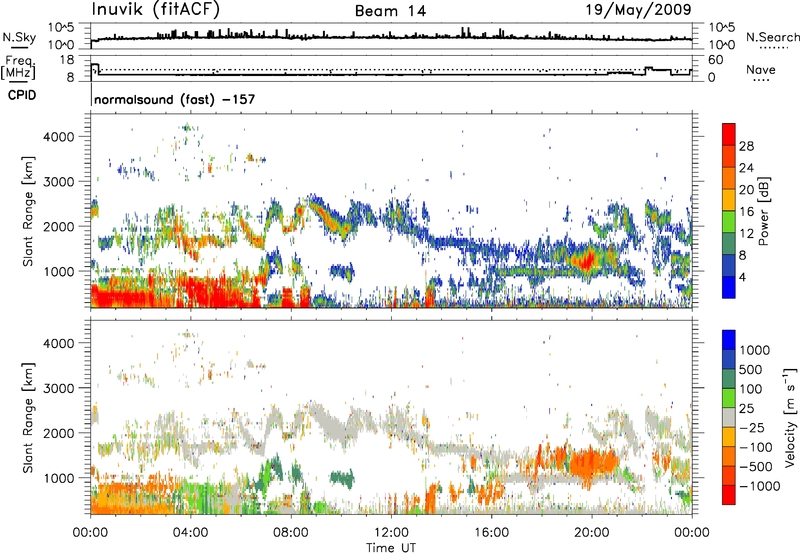This screenshot has height=554, width=800.
Task: Click the '4000' tick on the power panel axis
Action: pos(59,137)
